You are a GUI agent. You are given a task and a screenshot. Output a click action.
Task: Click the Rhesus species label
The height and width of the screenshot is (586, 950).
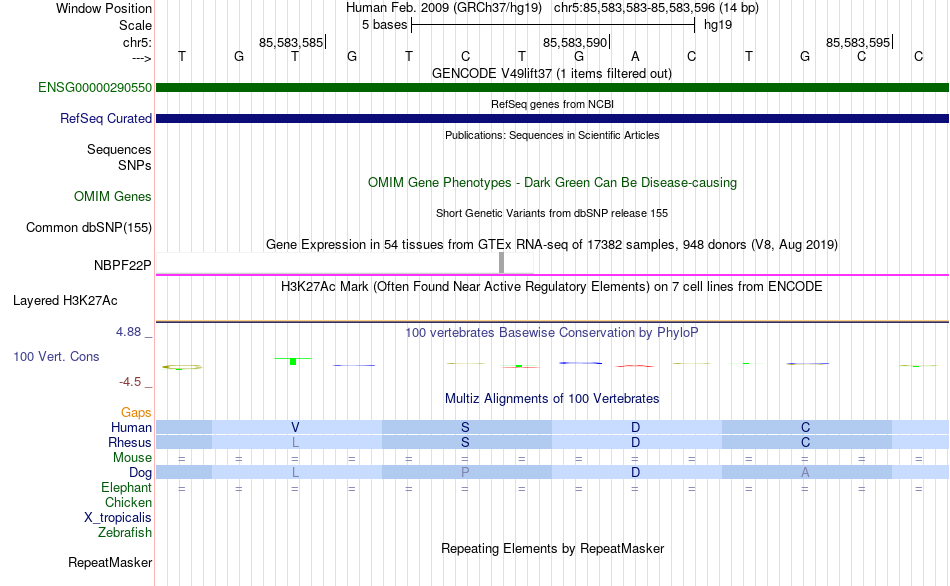(x=130, y=442)
